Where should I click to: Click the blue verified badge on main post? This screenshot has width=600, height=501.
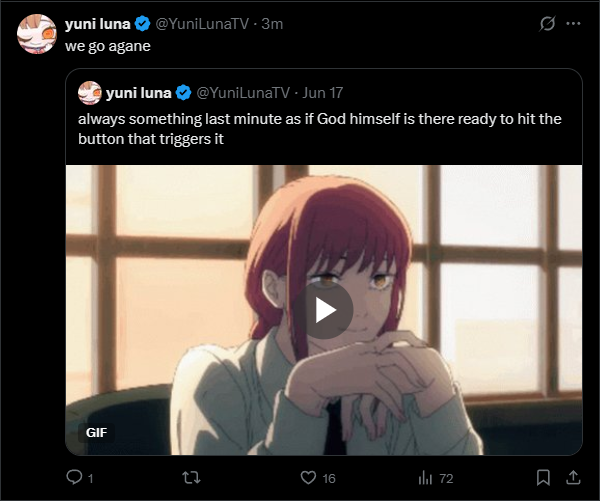pos(143,24)
